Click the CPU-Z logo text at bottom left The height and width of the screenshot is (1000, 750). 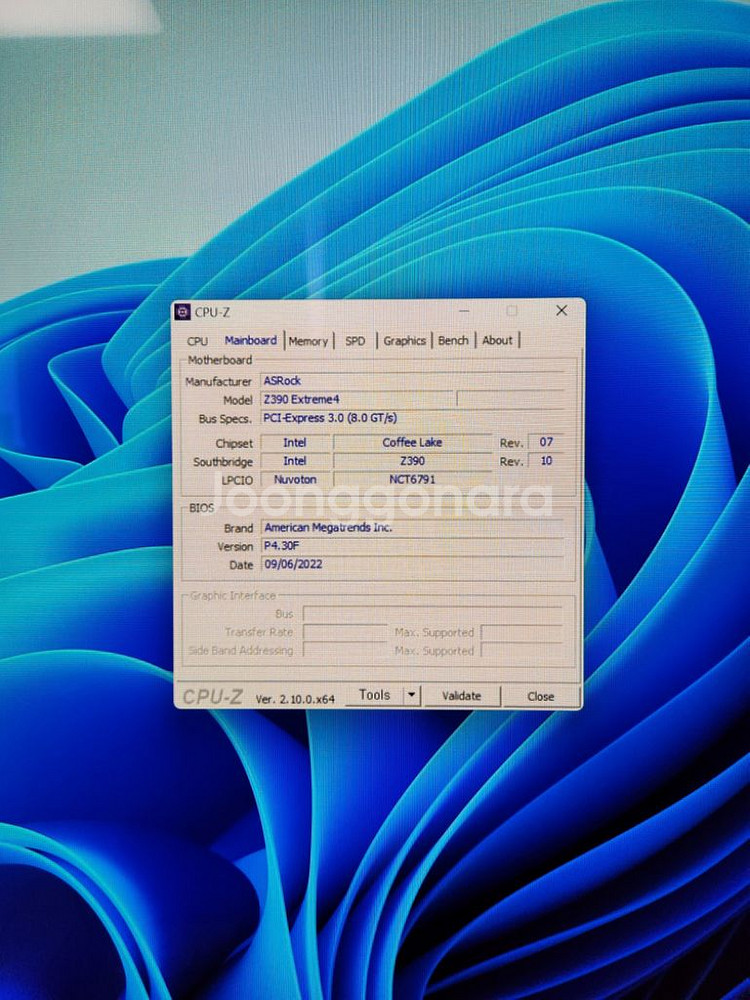(212, 697)
